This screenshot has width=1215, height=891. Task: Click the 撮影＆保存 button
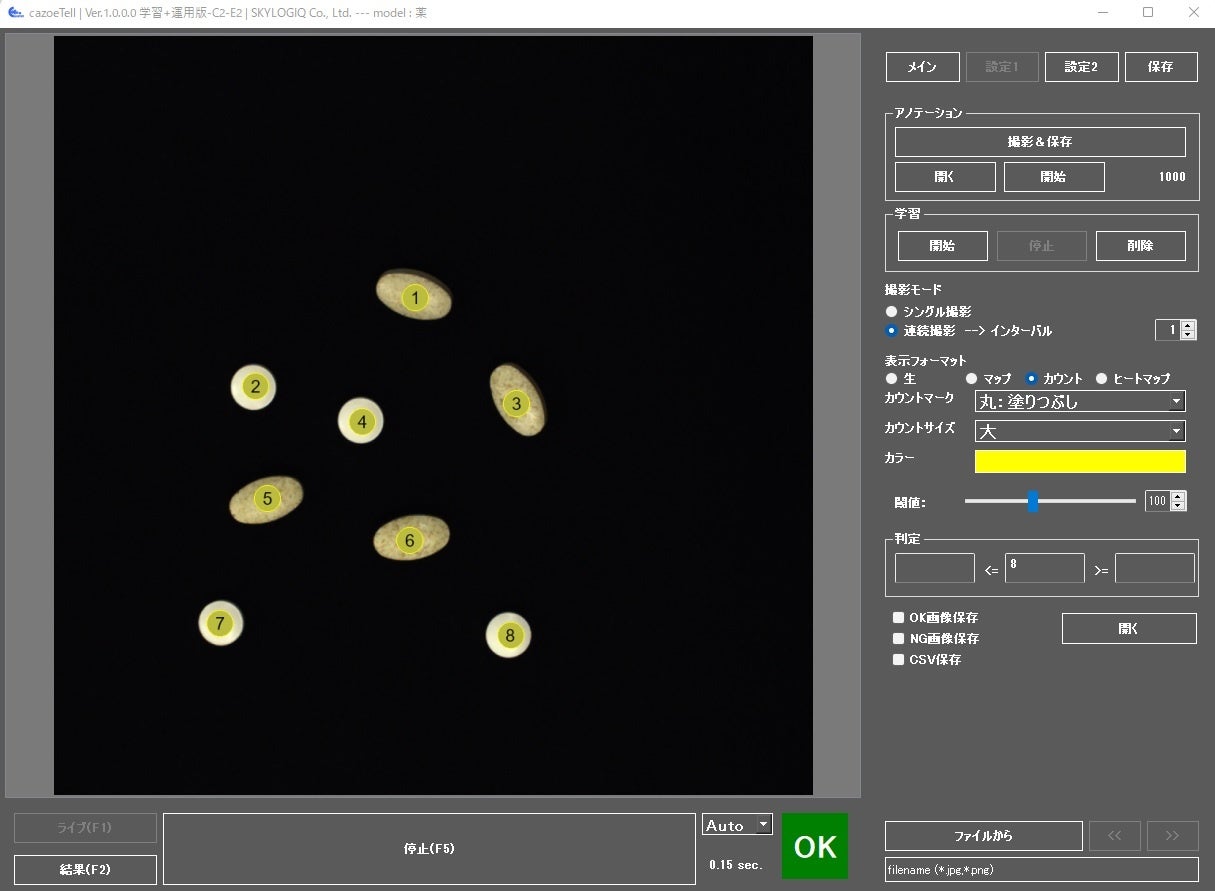[1040, 142]
